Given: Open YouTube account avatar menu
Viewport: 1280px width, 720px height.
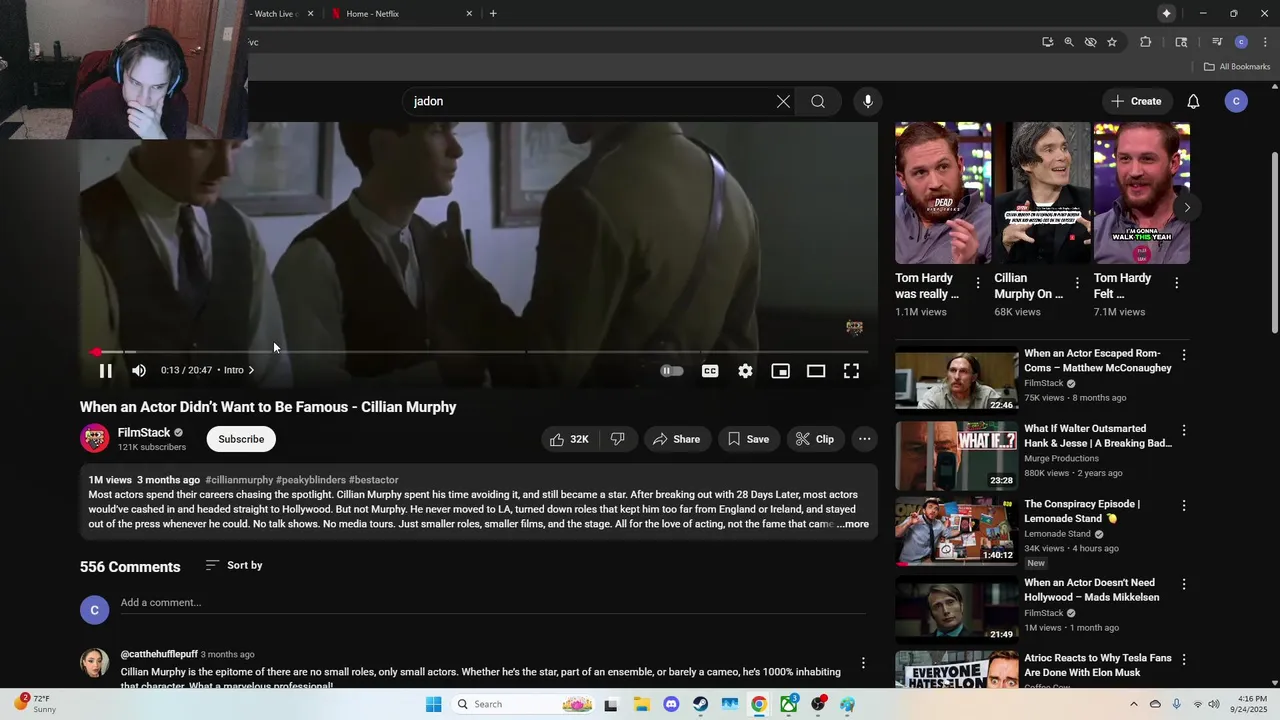Looking at the screenshot, I should click(1236, 101).
